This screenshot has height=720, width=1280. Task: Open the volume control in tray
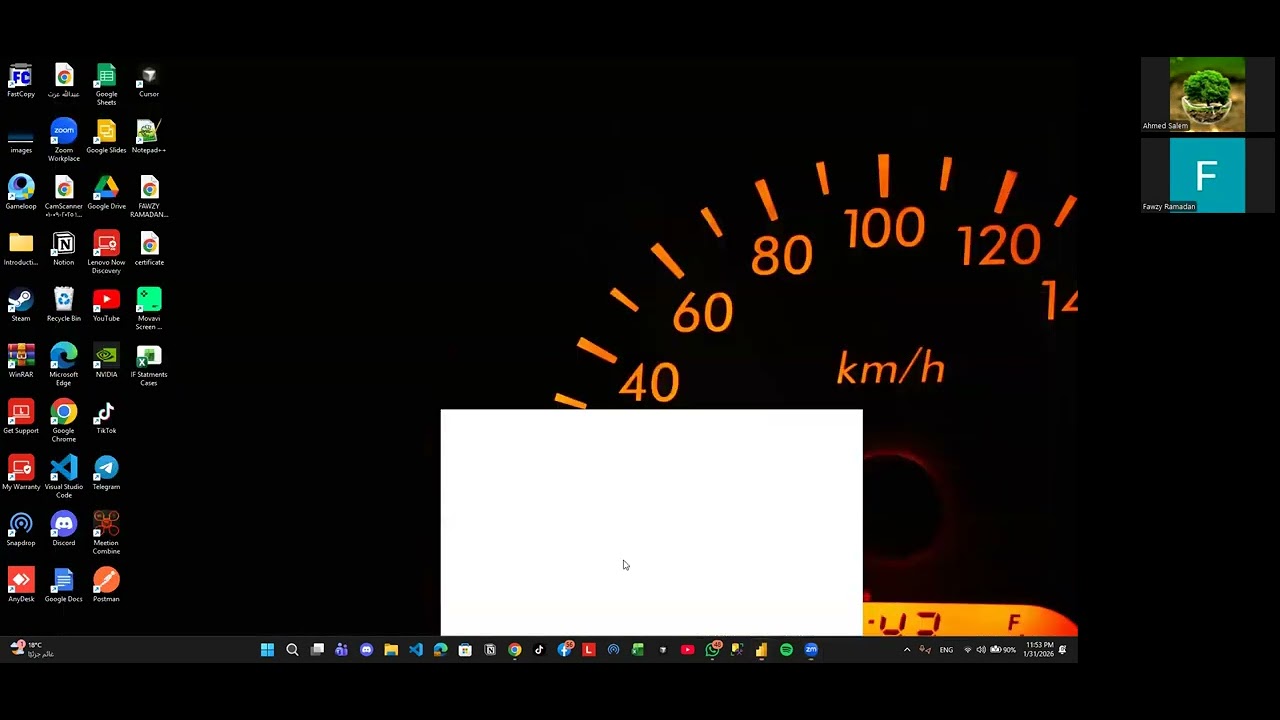[x=981, y=650]
